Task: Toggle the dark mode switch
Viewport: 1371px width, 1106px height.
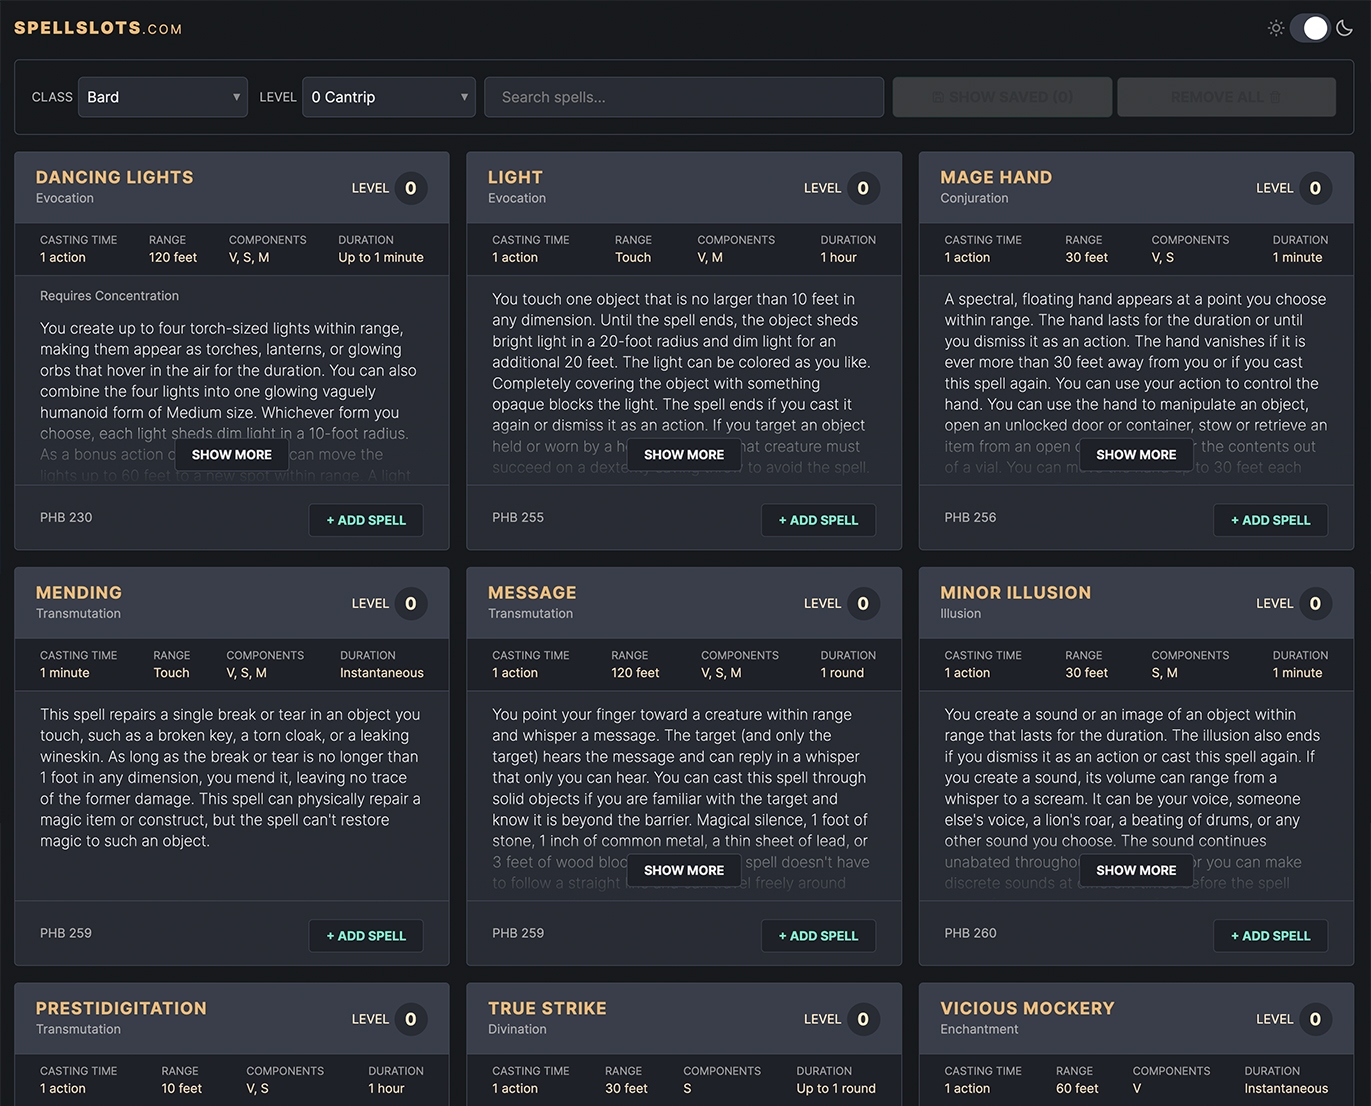Action: 1310,28
